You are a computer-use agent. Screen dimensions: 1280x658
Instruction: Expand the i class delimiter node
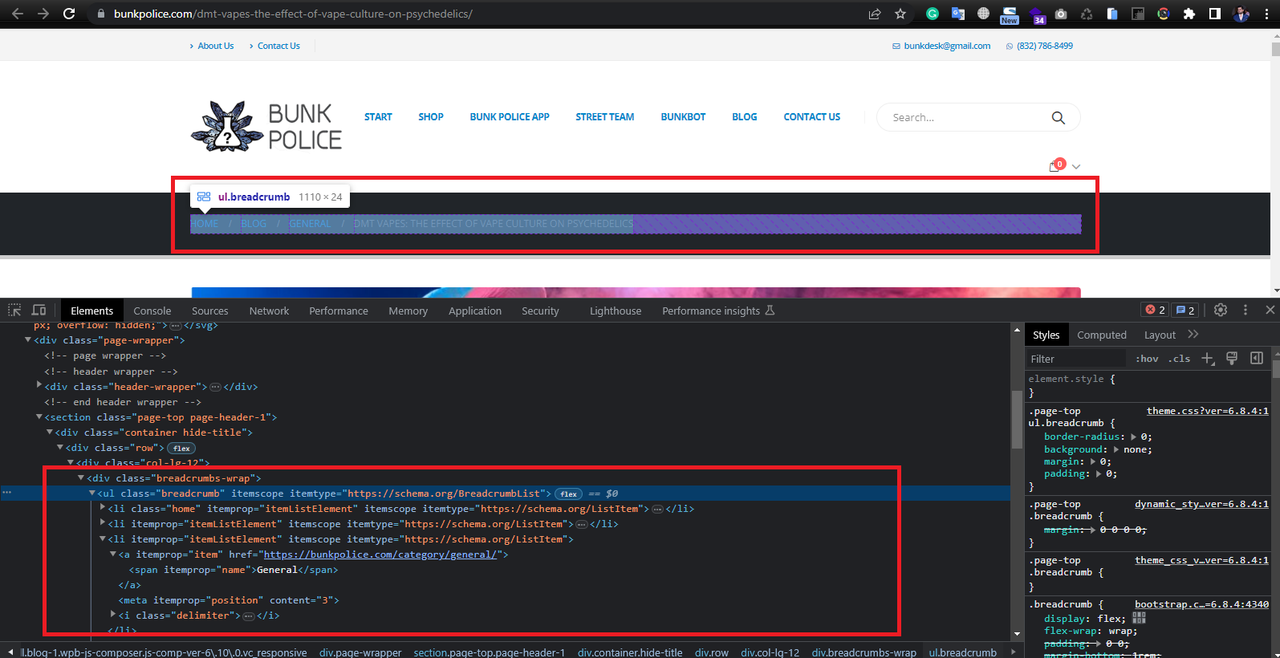point(113,615)
